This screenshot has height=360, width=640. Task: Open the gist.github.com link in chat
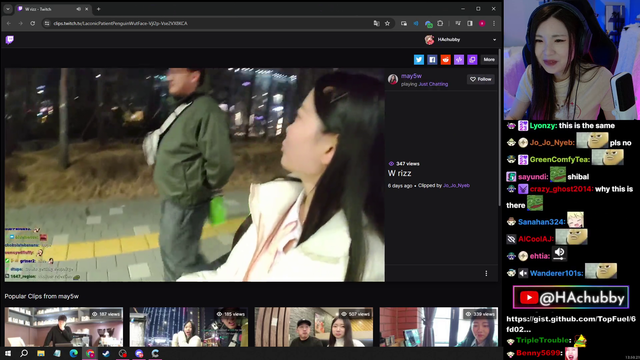pos(571,324)
